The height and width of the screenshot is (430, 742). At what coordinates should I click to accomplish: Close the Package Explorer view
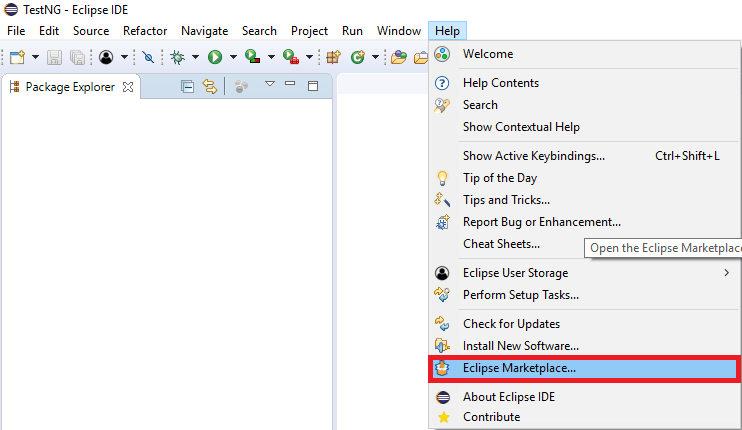128,87
